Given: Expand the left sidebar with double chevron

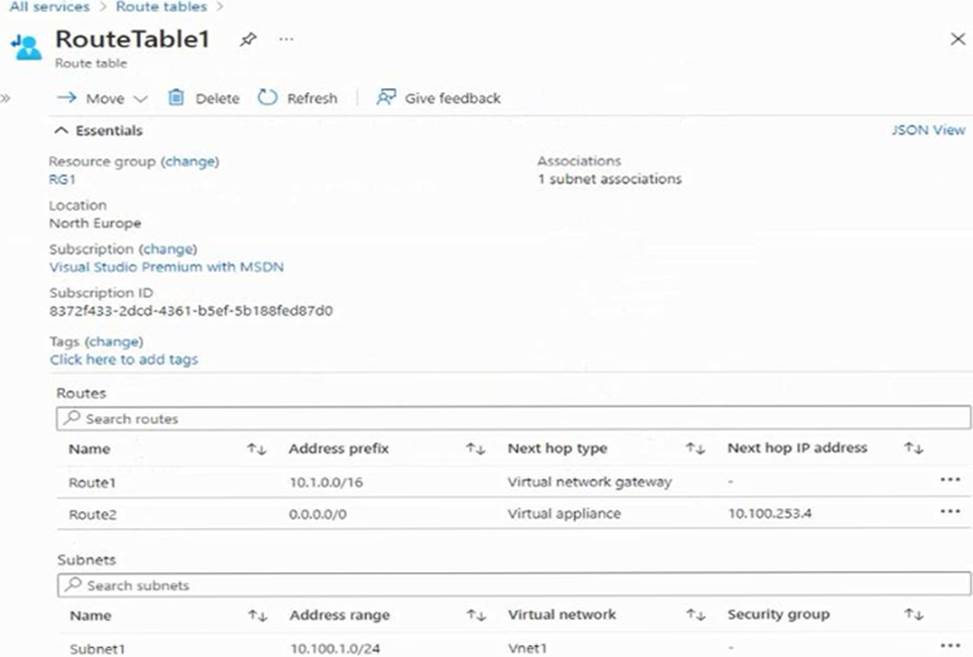Looking at the screenshot, I should (x=6, y=98).
